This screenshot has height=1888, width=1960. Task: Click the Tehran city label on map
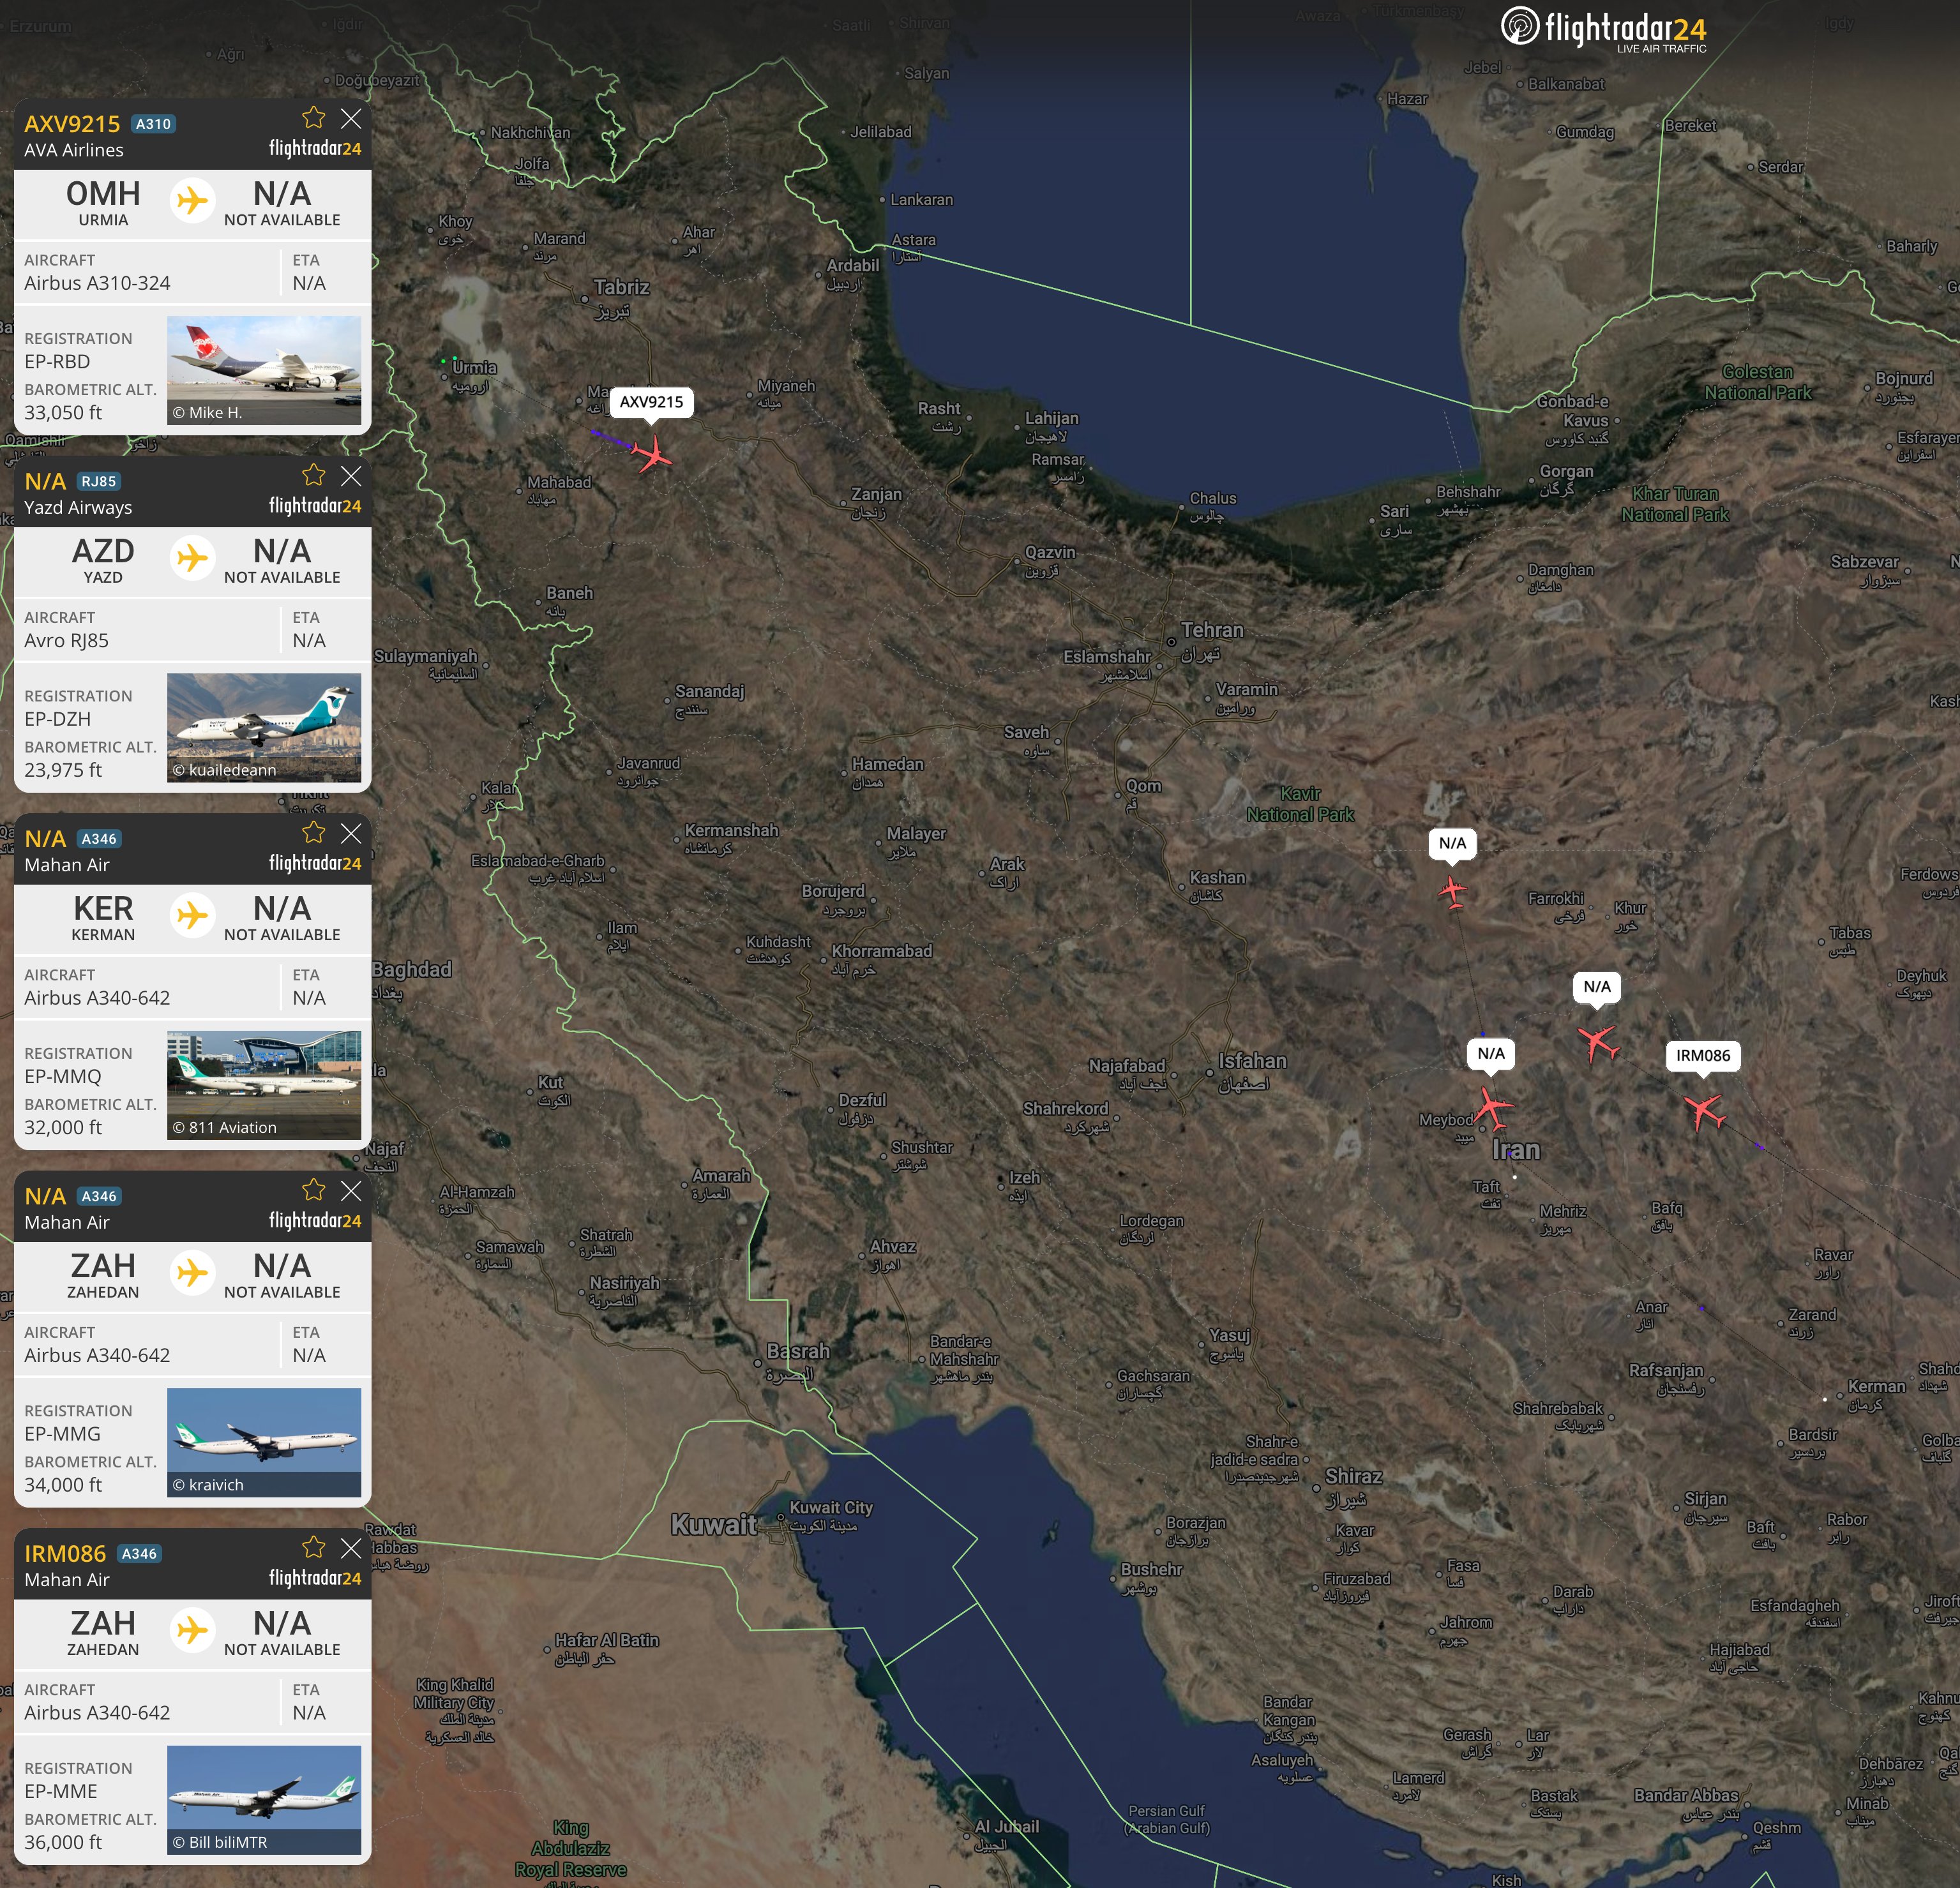1212,630
